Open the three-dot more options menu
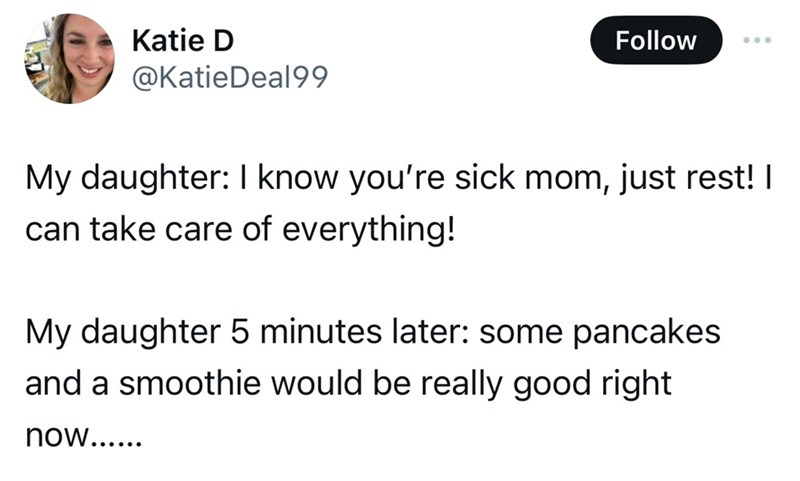The width and height of the screenshot is (800, 481). (x=759, y=41)
